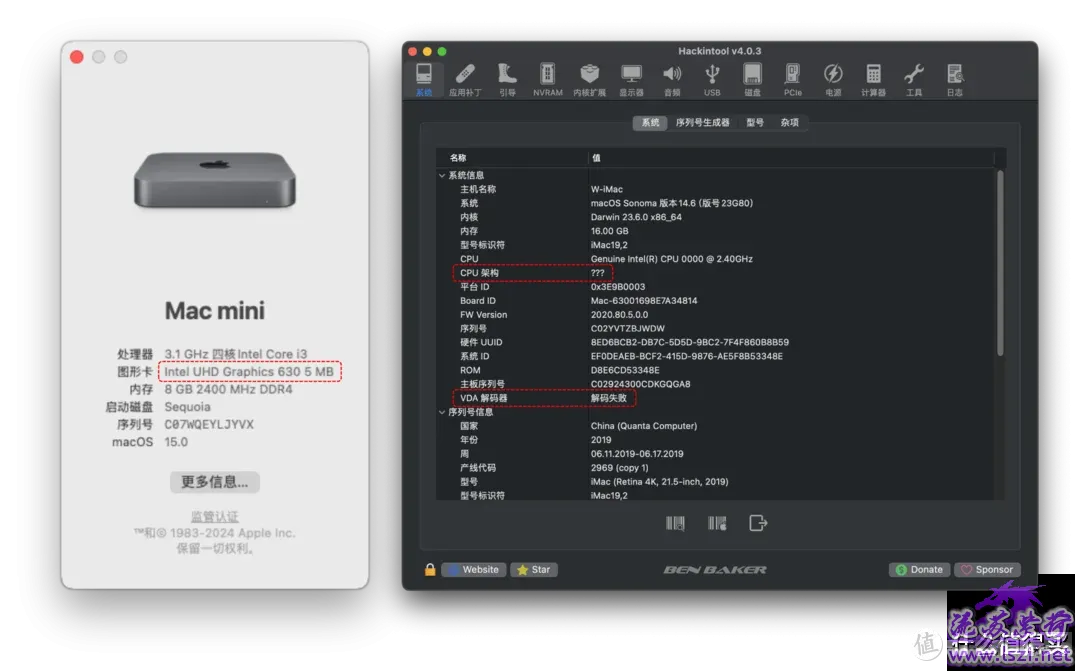Click the table vertical scrollbar in Hackintool
This screenshot has width=1080, height=671.
[1000, 263]
